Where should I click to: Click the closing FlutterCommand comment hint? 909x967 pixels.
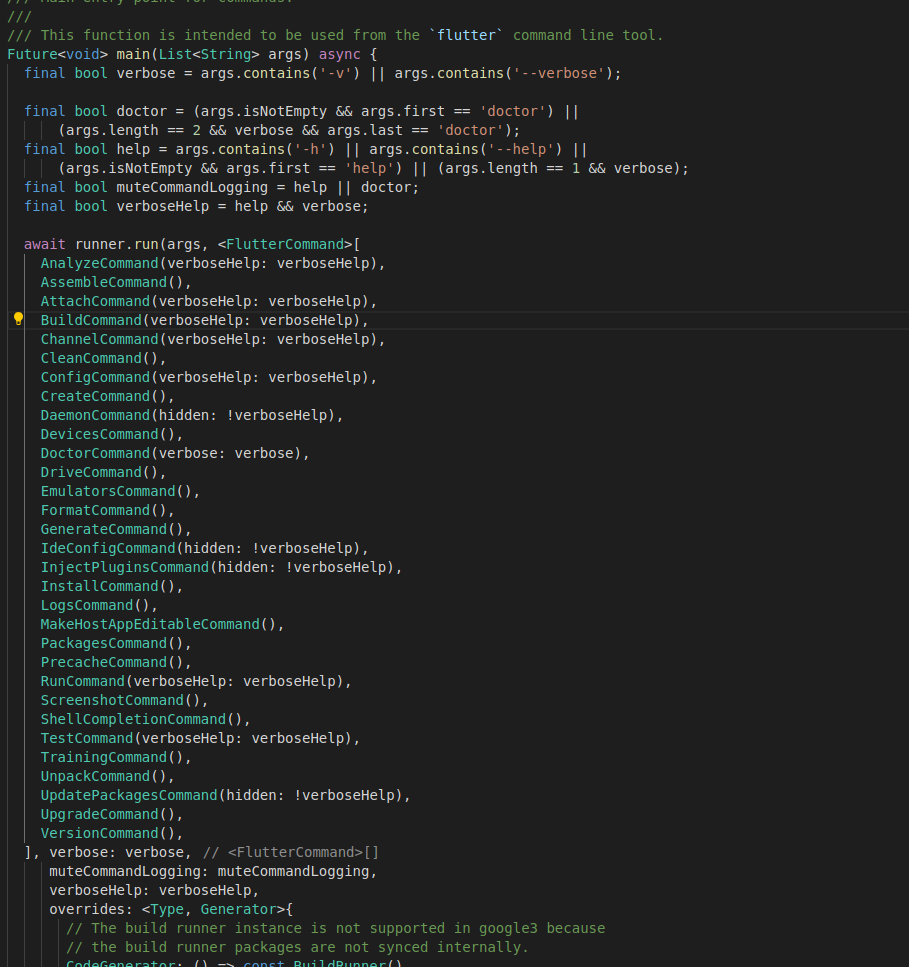click(291, 852)
